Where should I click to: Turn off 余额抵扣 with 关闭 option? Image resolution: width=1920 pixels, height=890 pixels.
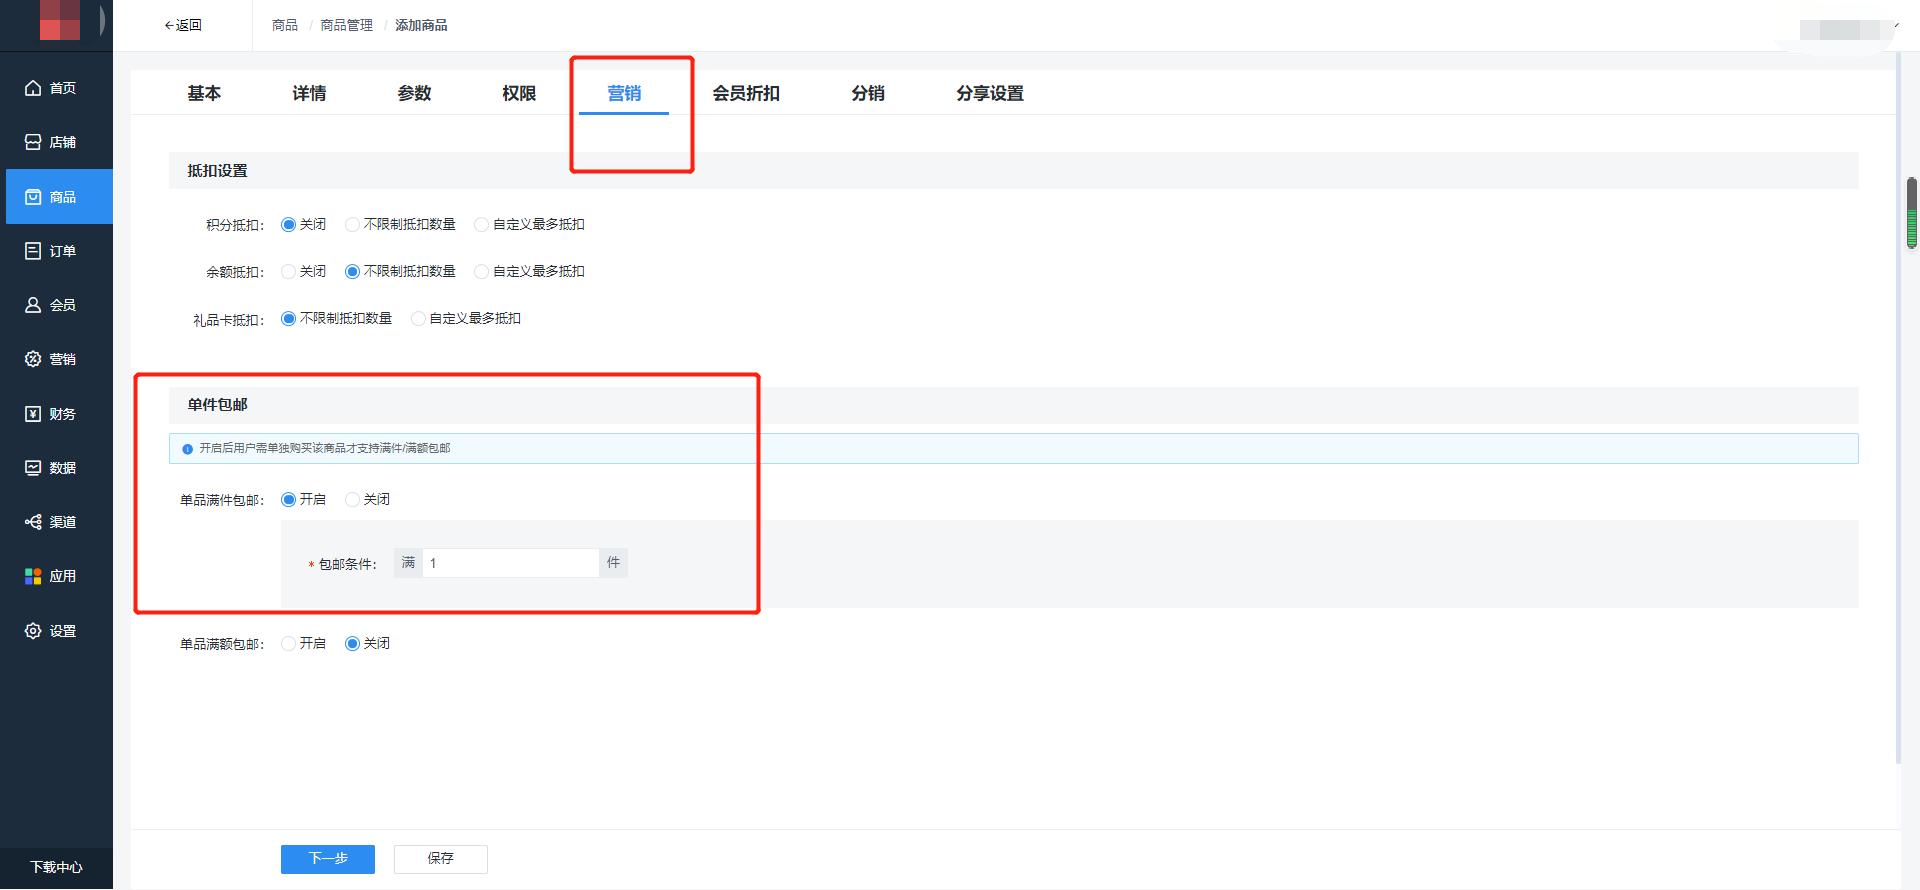(289, 272)
